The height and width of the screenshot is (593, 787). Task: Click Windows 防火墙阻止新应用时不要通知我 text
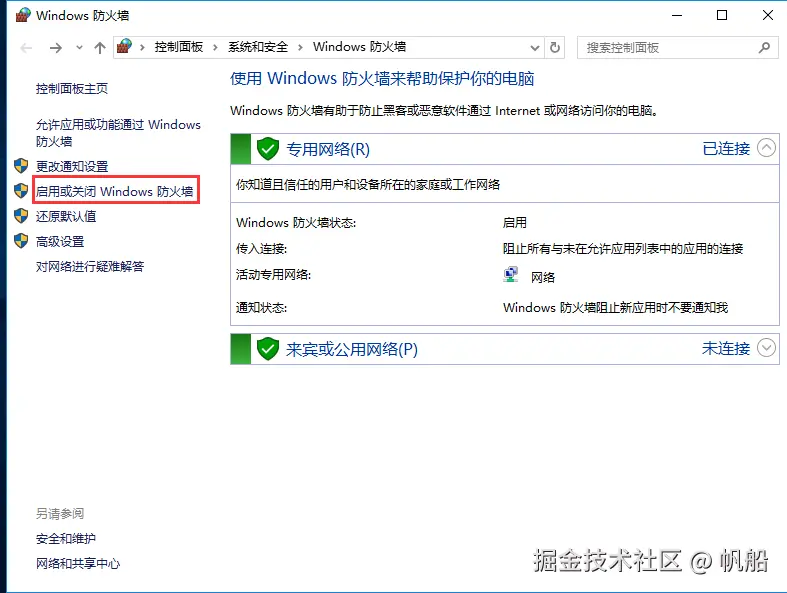(x=615, y=307)
